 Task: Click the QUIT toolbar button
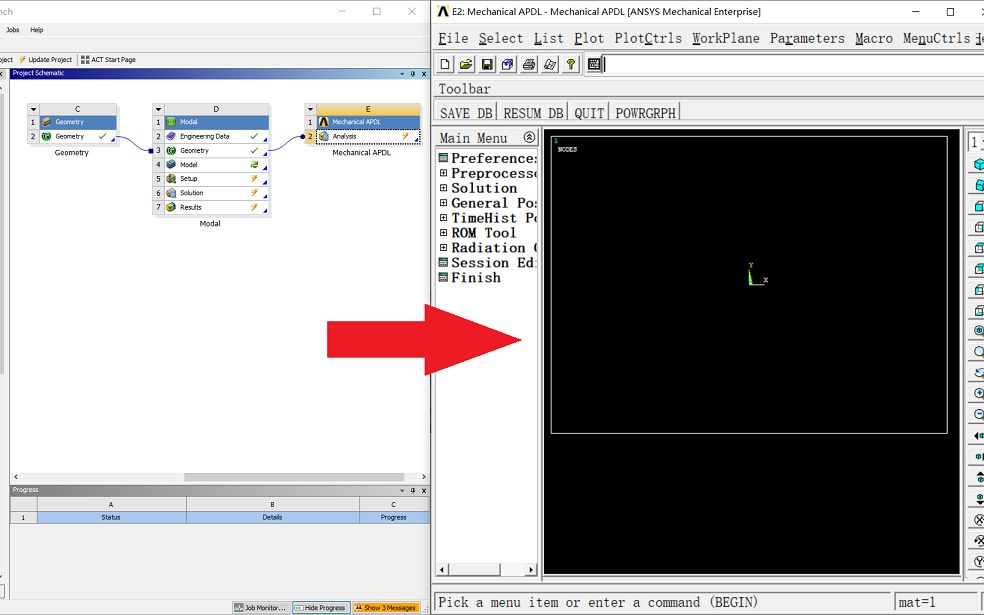pos(589,113)
